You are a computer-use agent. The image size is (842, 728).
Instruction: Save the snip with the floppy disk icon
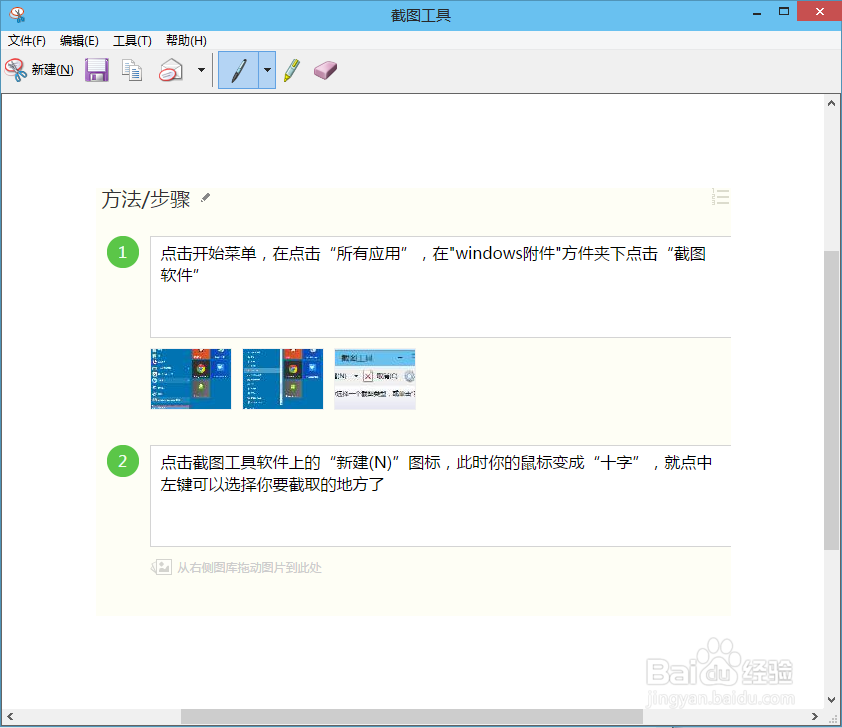click(x=95, y=70)
